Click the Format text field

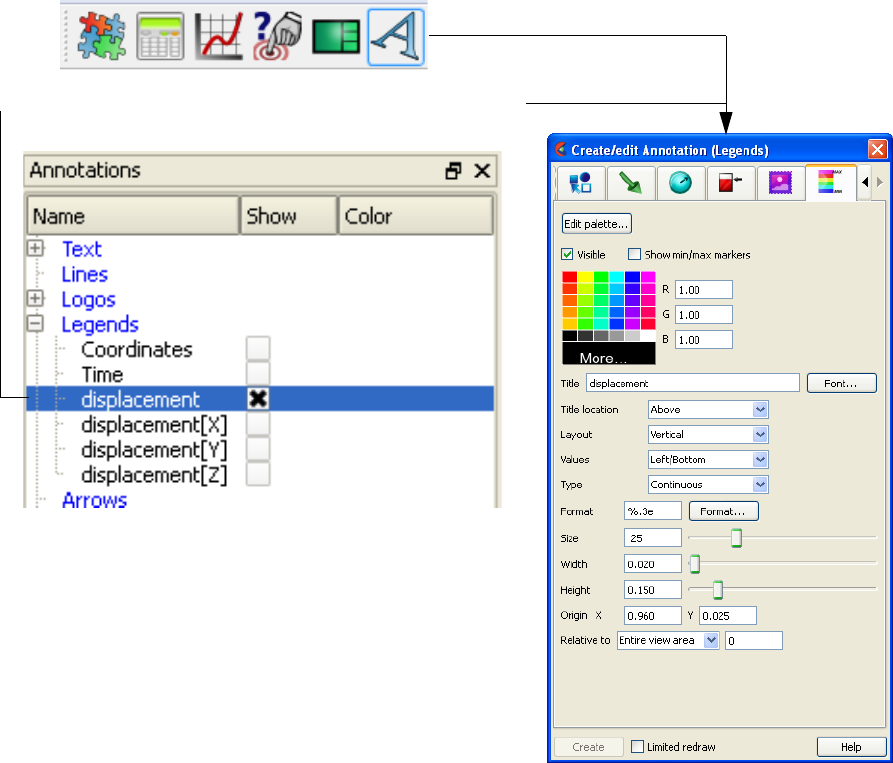point(653,511)
